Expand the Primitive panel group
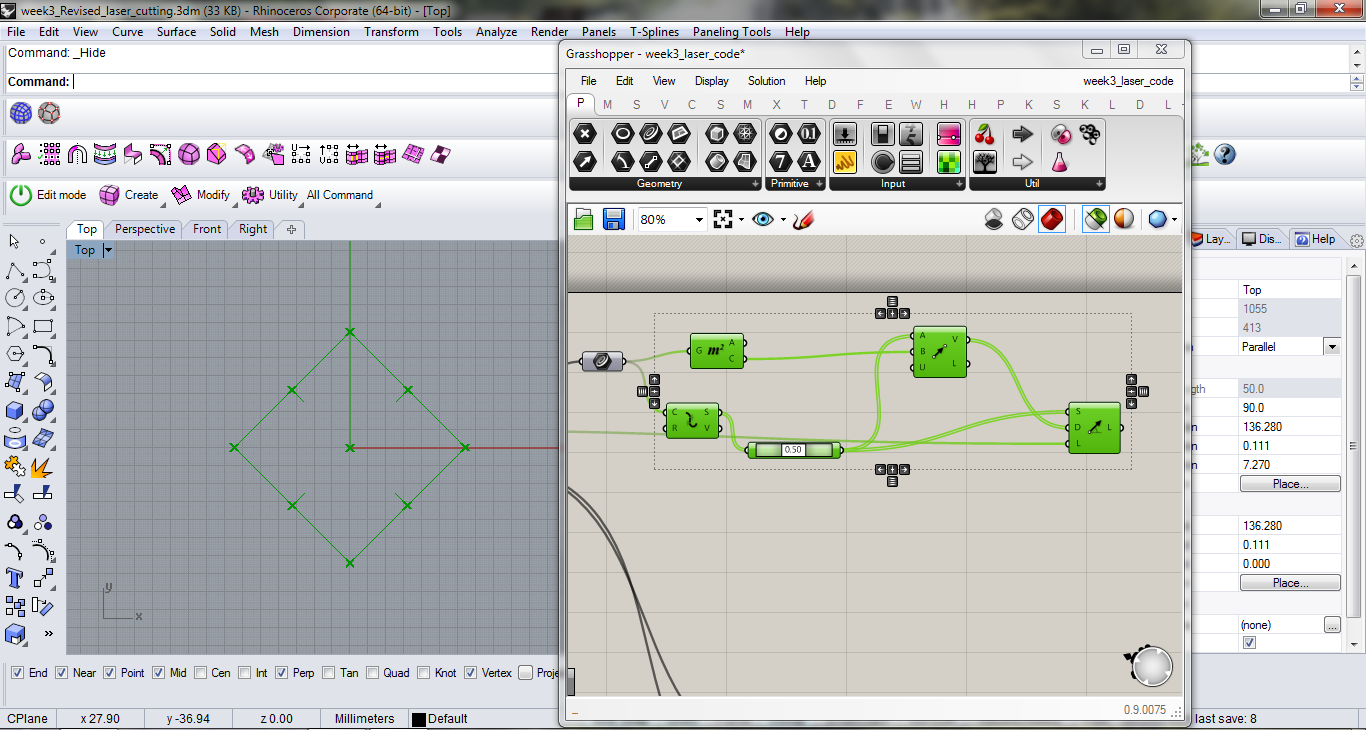1366x730 pixels. [820, 184]
